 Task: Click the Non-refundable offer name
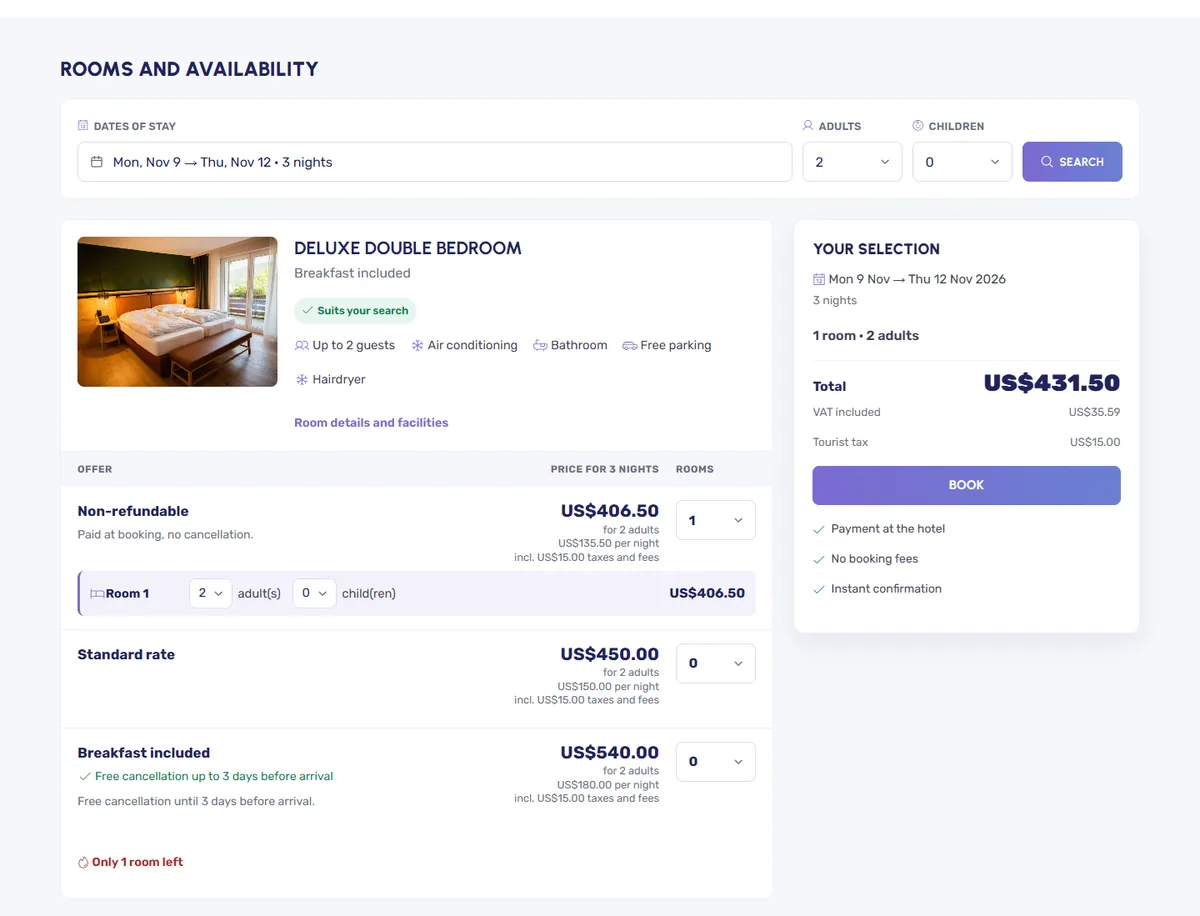click(x=133, y=511)
